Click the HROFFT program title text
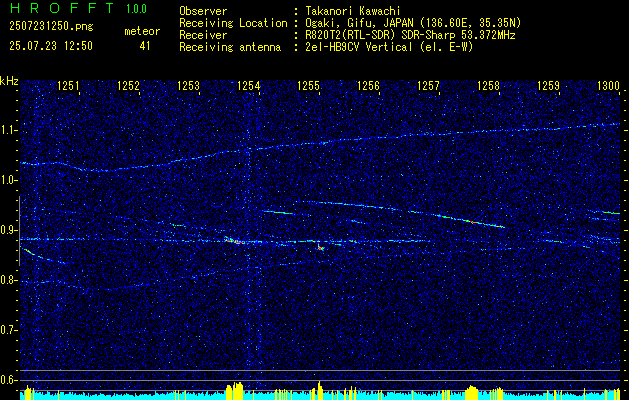The image size is (629, 400). (62, 8)
